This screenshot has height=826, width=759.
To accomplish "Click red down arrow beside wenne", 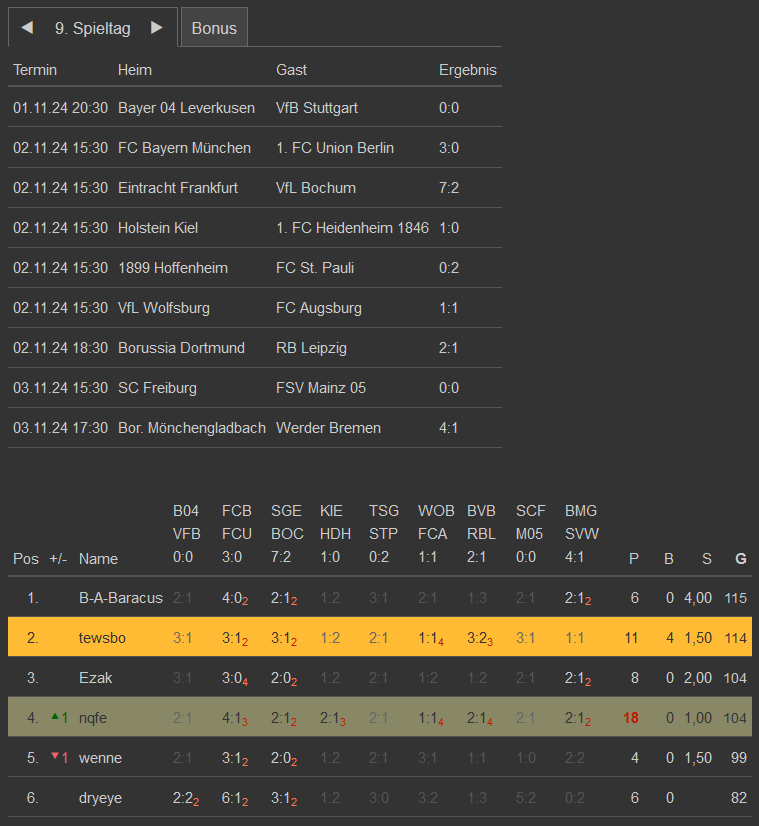I will [54, 757].
